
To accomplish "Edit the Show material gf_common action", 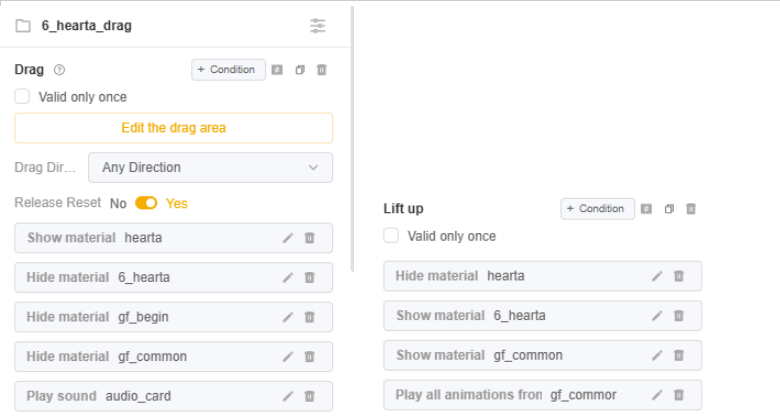I will click(x=657, y=355).
